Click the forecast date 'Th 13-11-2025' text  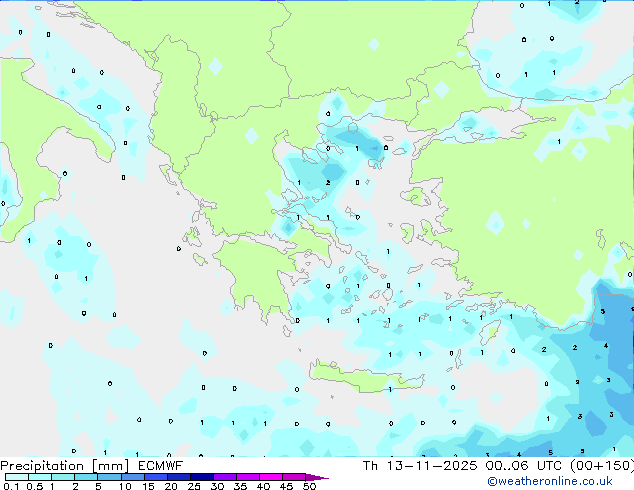[420, 466]
